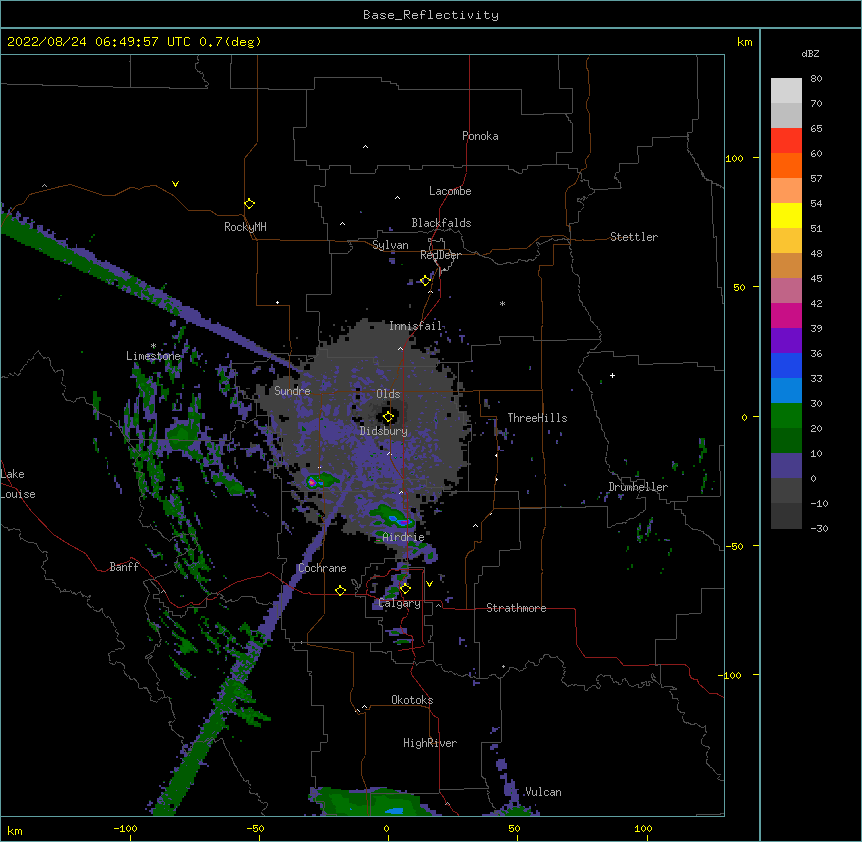Click the white asterisk marker east of Innisfail
The image size is (862, 842).
click(x=502, y=303)
